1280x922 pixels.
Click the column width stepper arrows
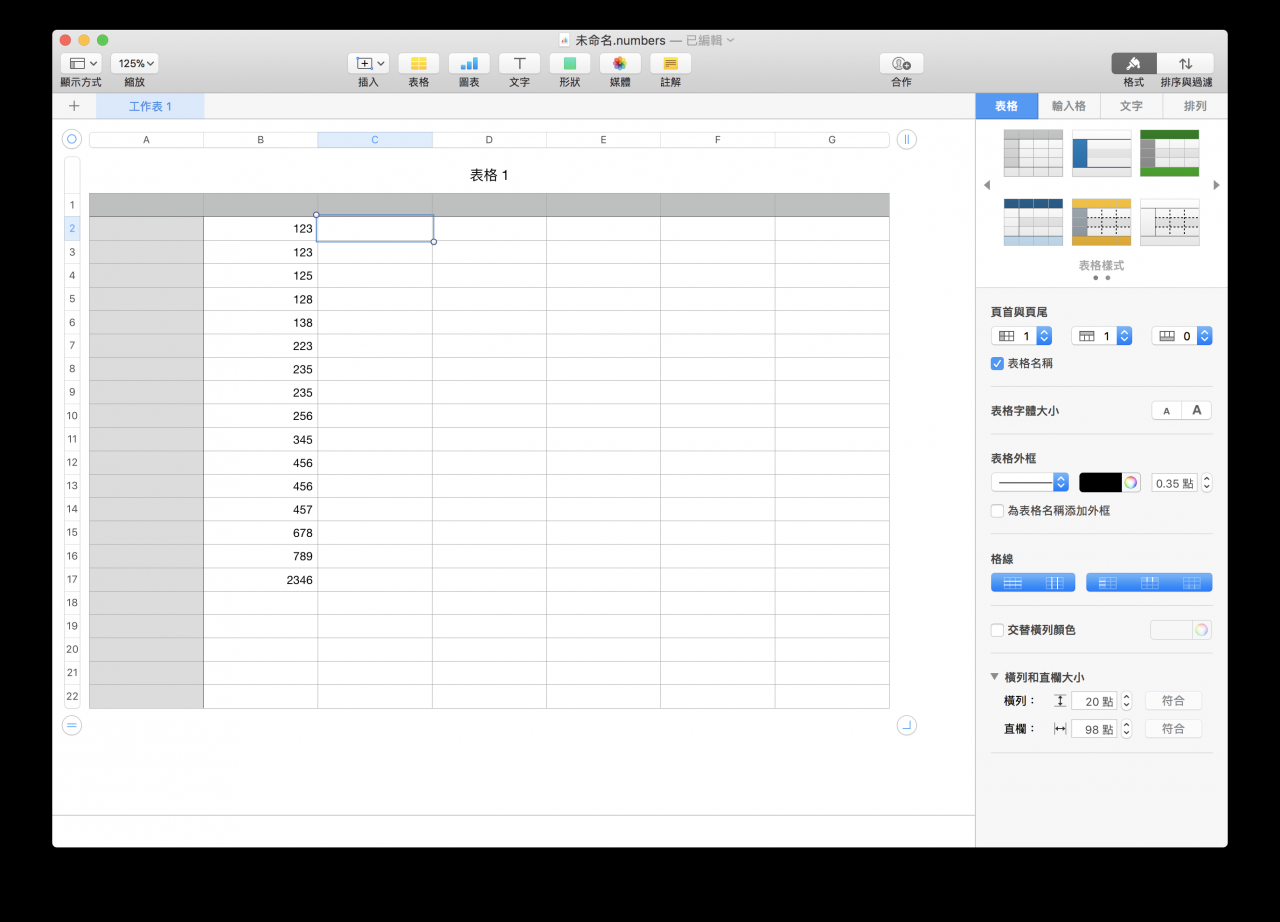click(1126, 729)
